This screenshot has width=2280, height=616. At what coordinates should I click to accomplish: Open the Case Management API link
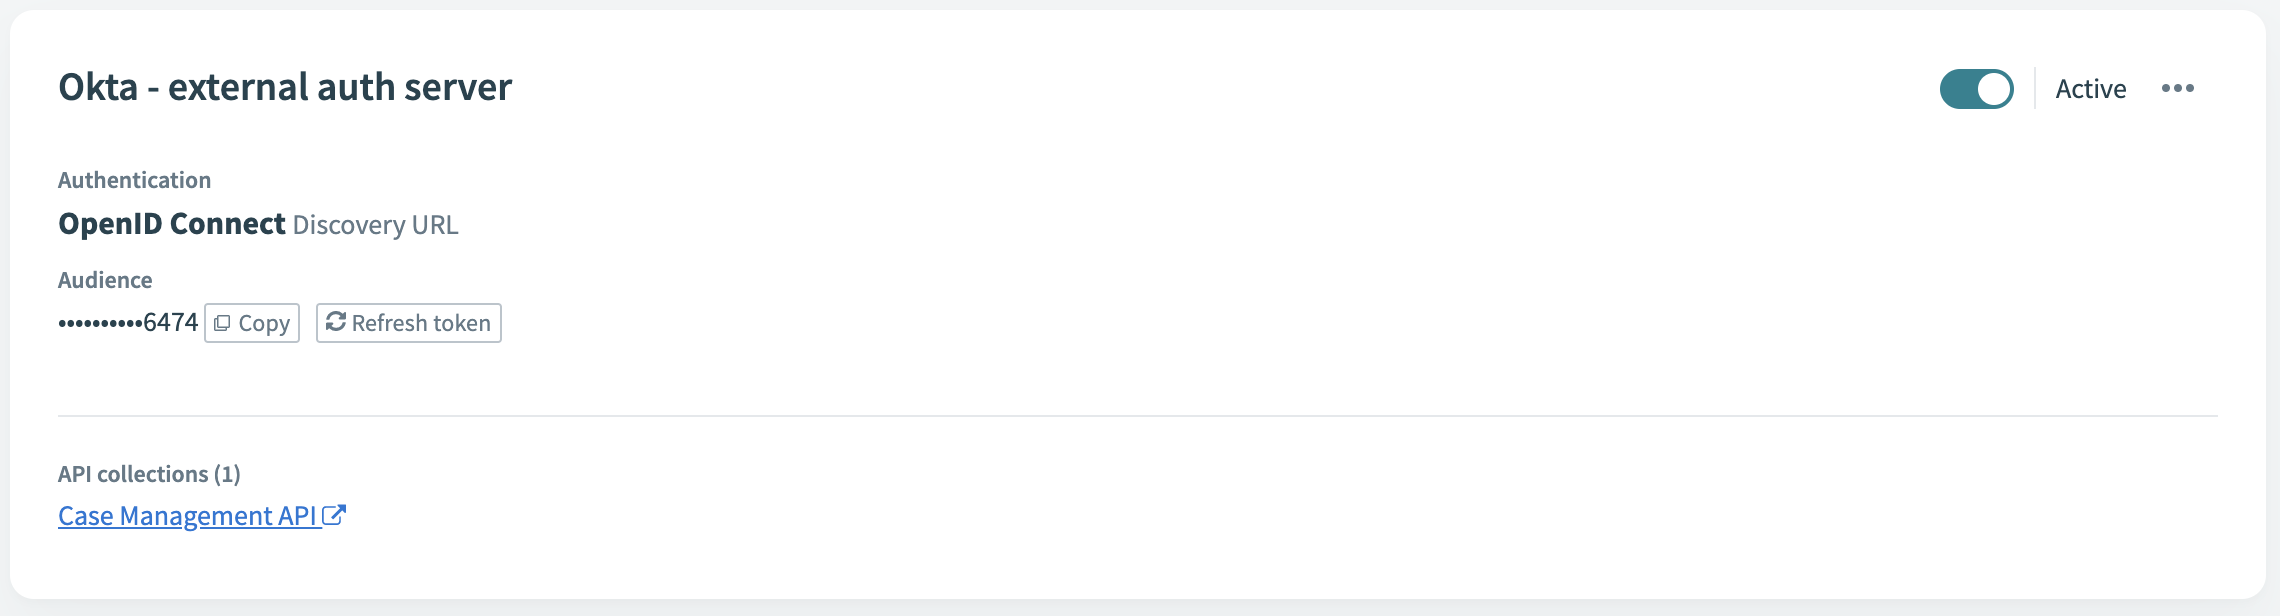pyautogui.click(x=187, y=516)
